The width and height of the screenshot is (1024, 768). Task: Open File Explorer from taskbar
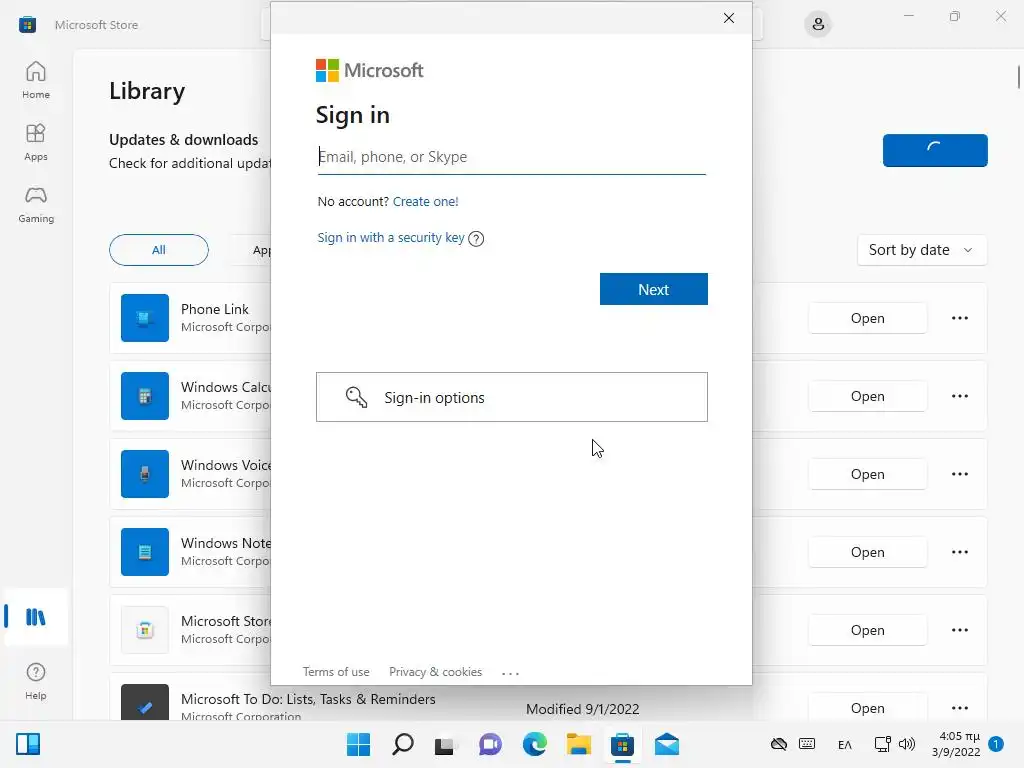click(579, 744)
